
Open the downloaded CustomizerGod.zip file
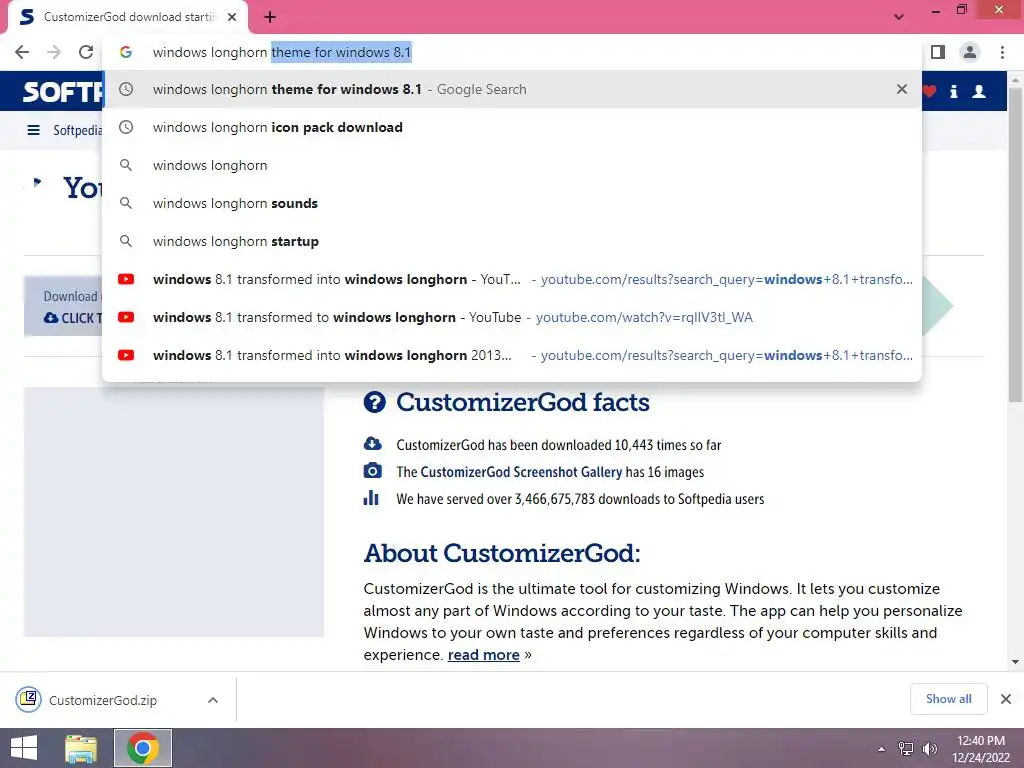point(103,700)
